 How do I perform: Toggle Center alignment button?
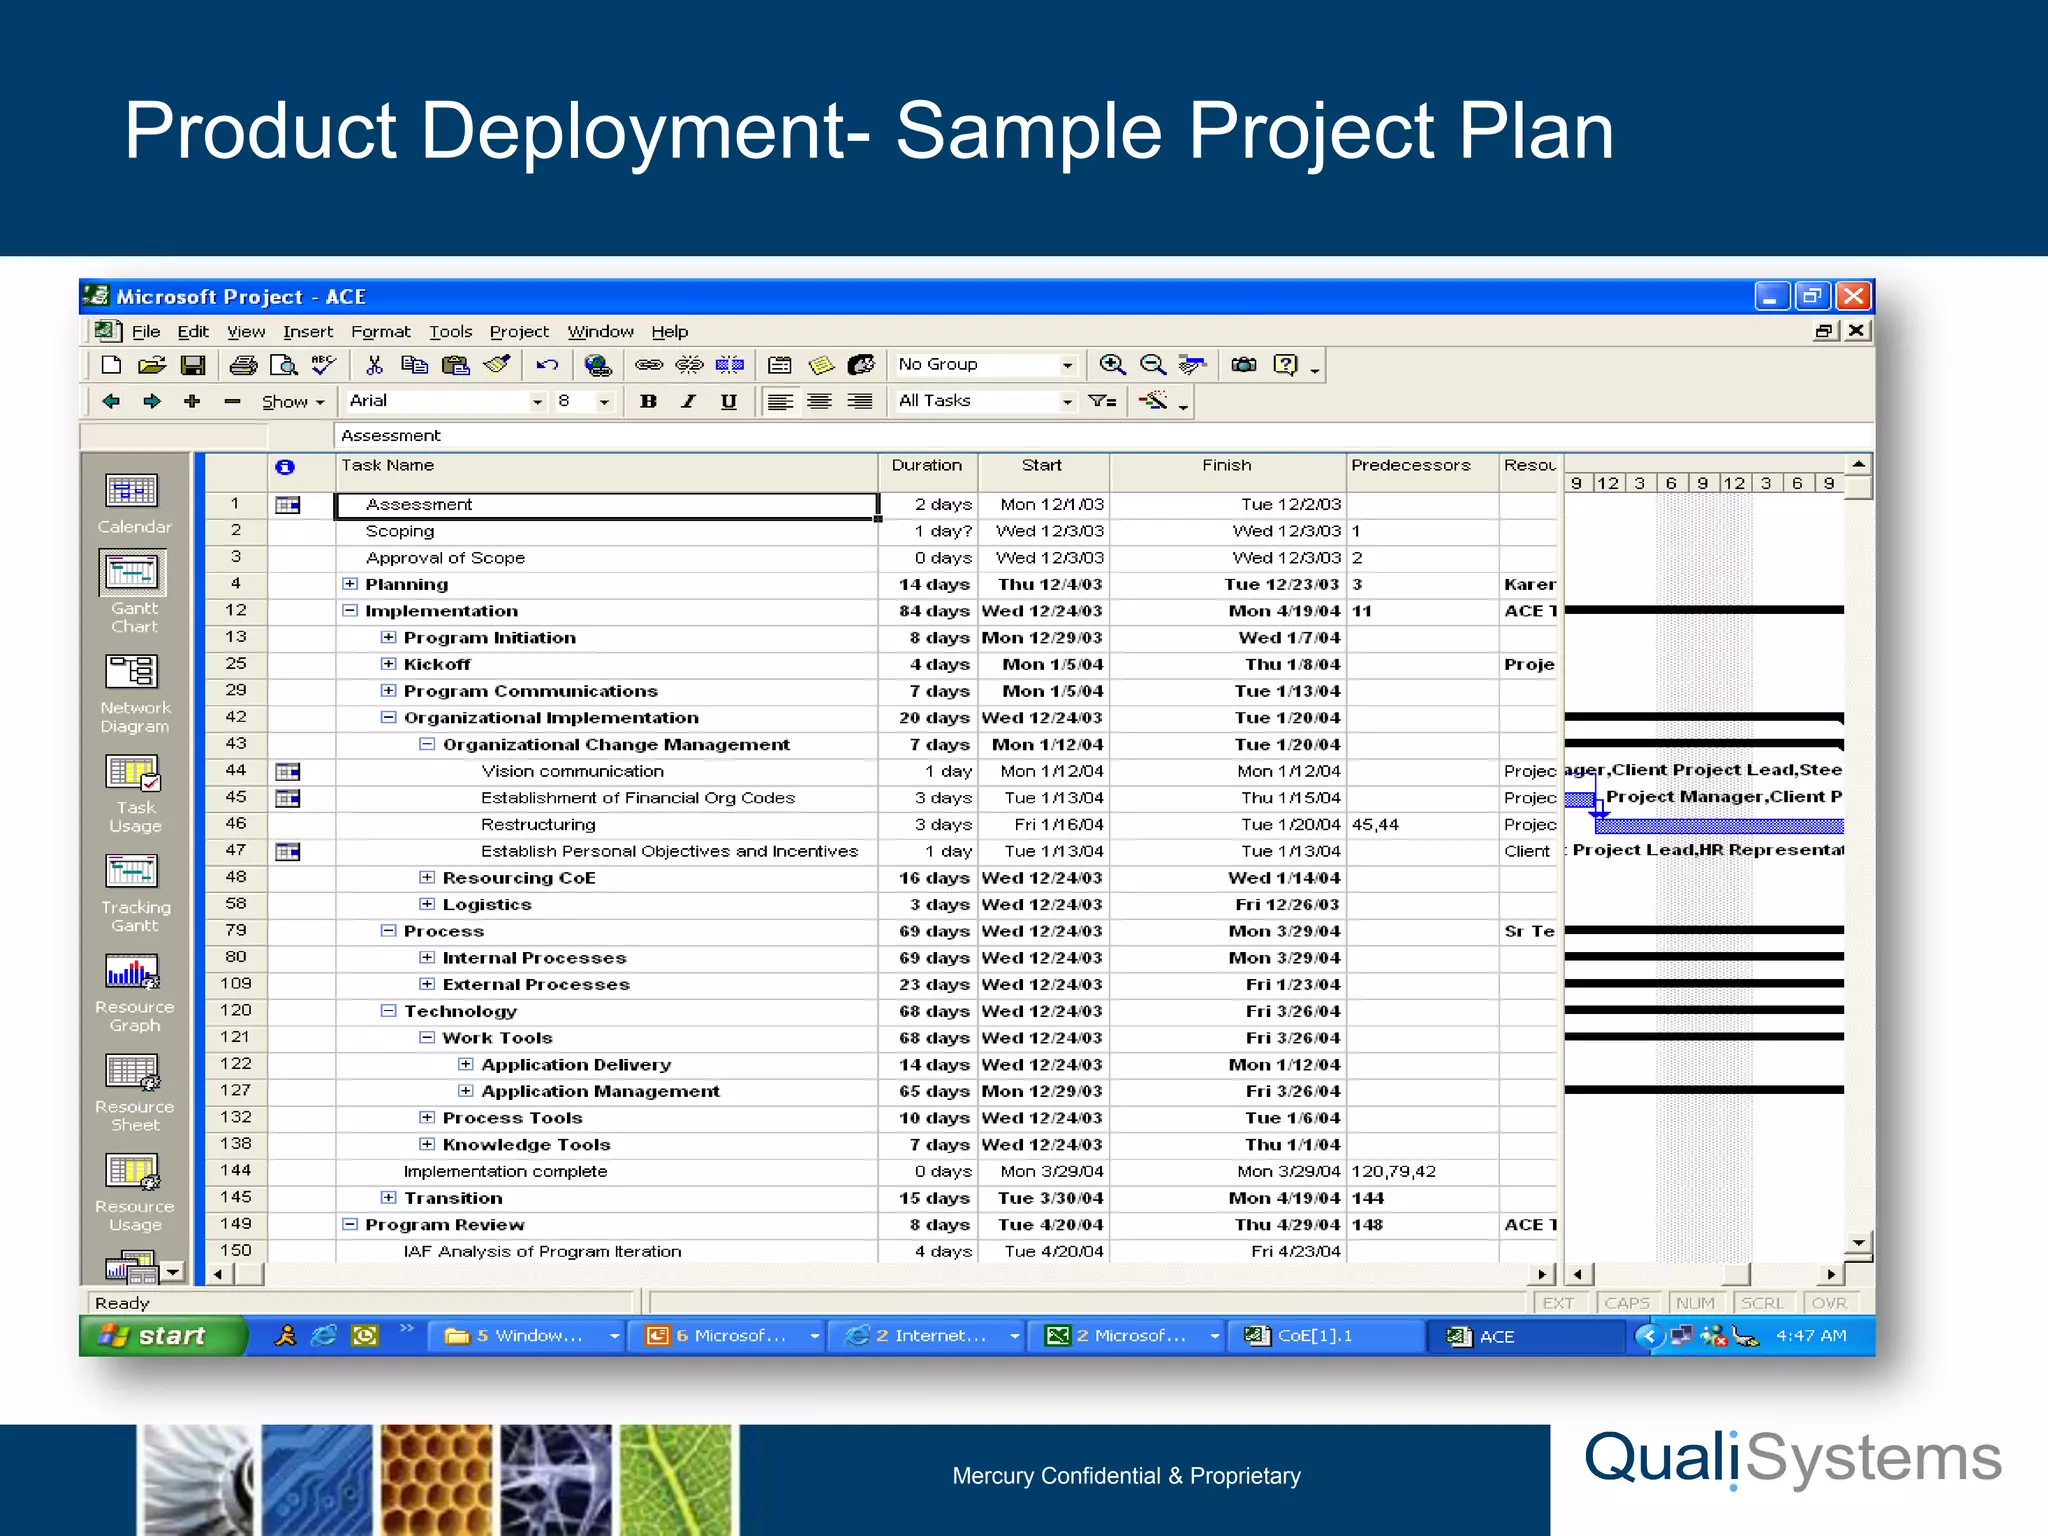(x=820, y=401)
